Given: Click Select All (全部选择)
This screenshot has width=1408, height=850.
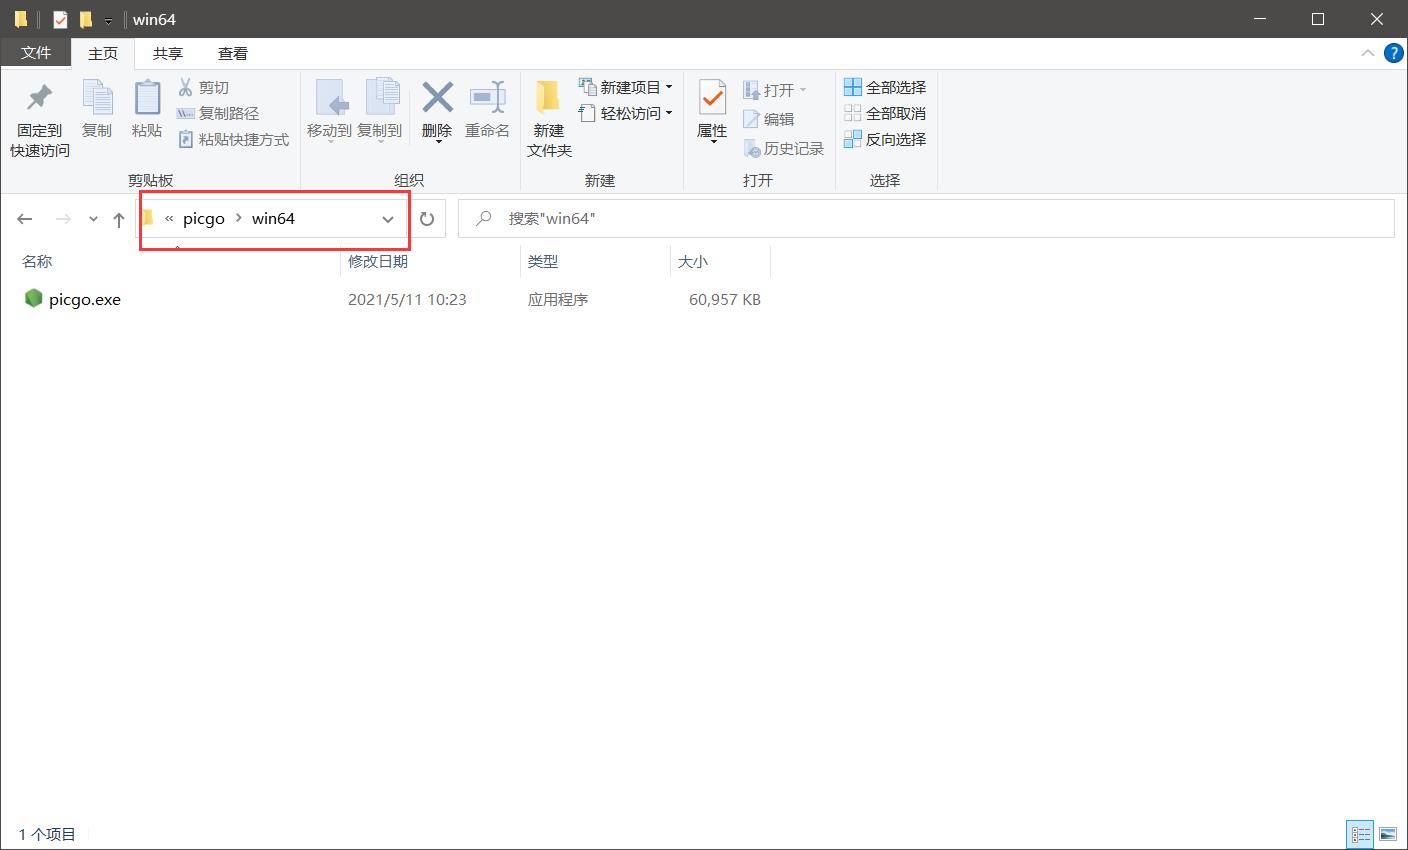Looking at the screenshot, I should click(x=885, y=88).
